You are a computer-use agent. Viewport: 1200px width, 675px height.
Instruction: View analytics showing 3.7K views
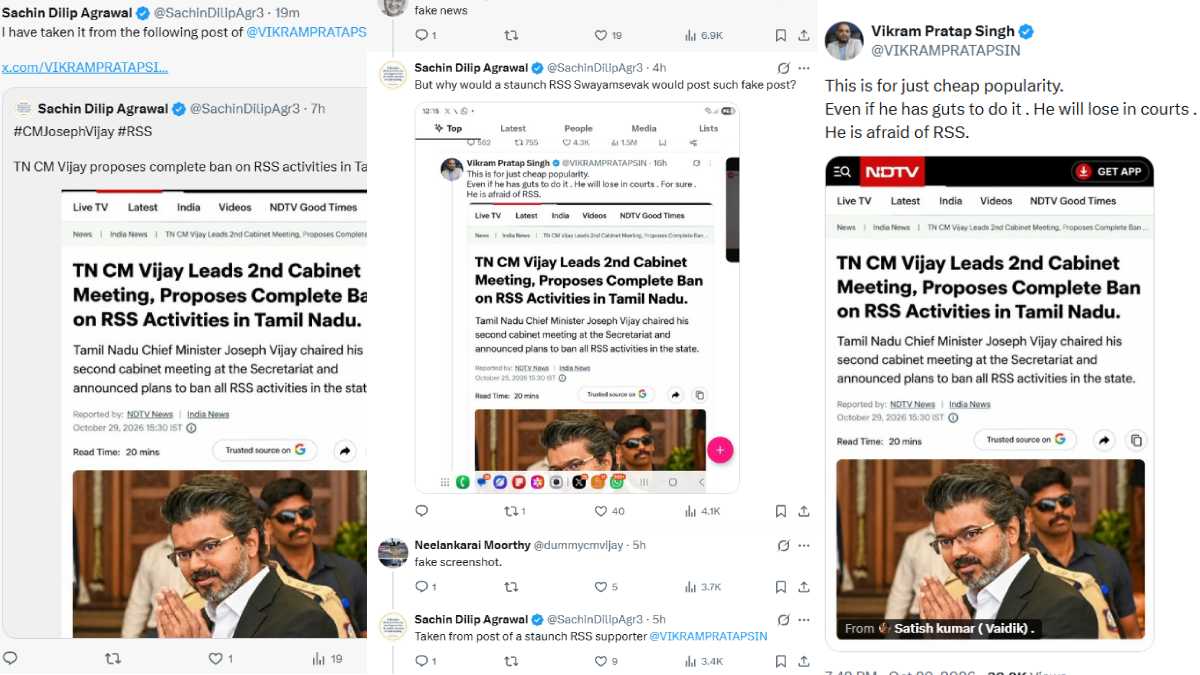(704, 587)
